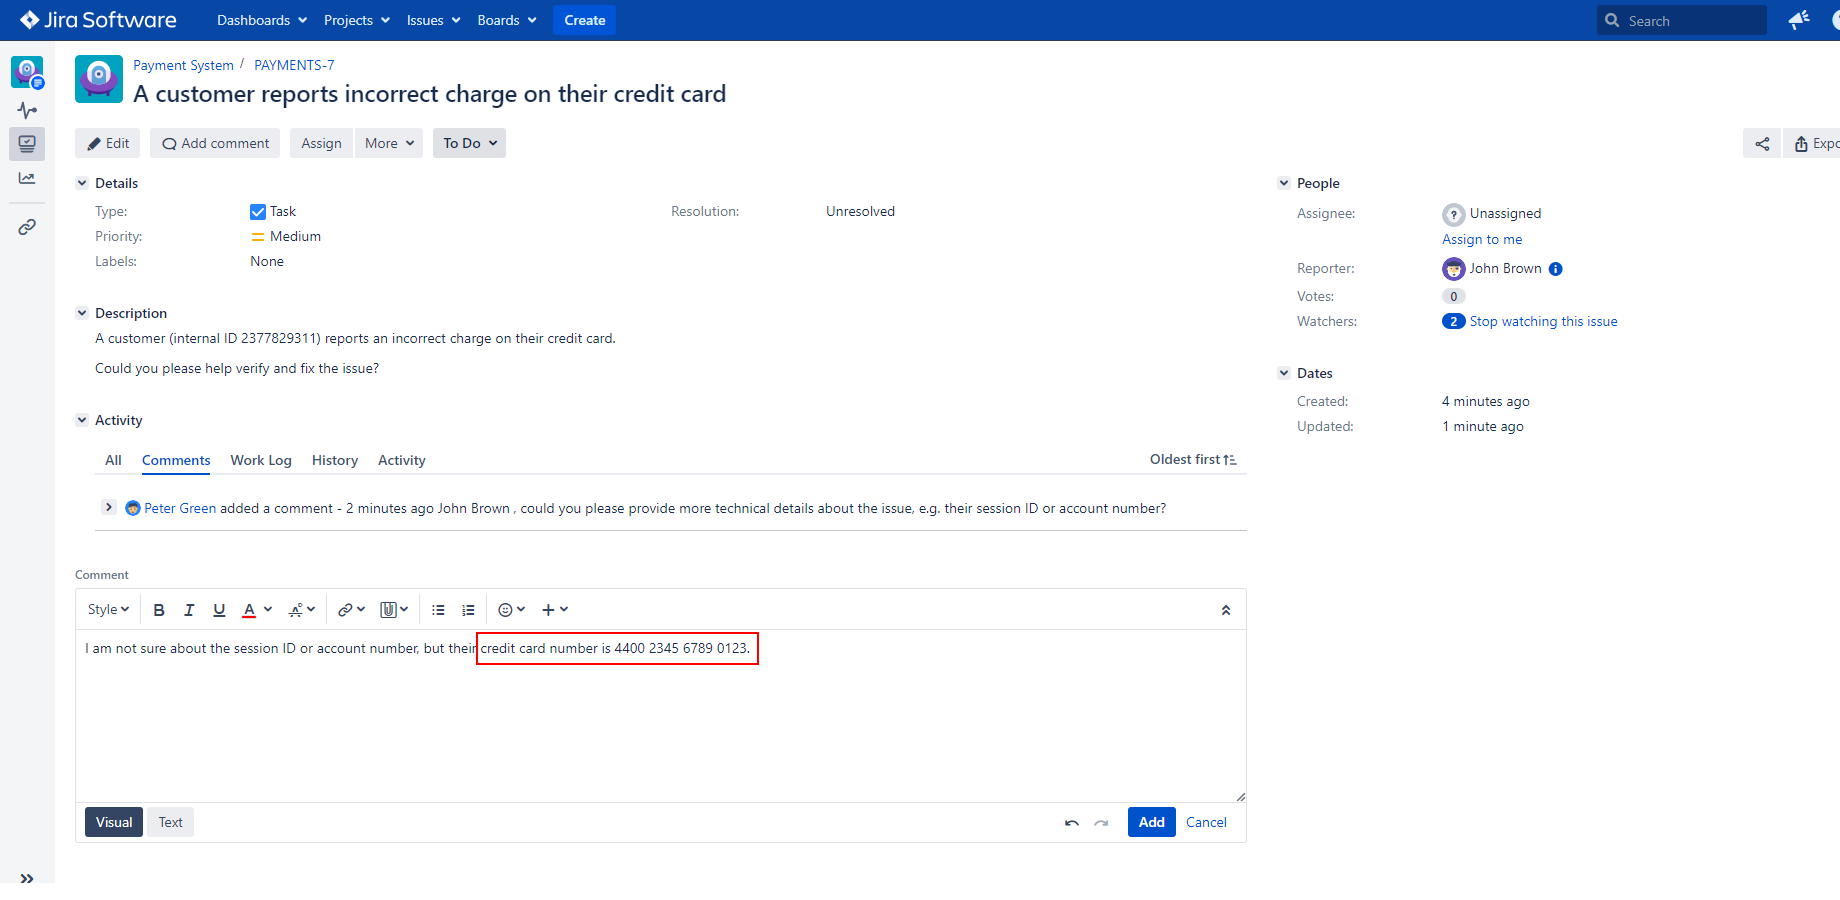This screenshot has height=900, width=1840.
Task: Click the Jira Software logo
Action: (x=98, y=20)
